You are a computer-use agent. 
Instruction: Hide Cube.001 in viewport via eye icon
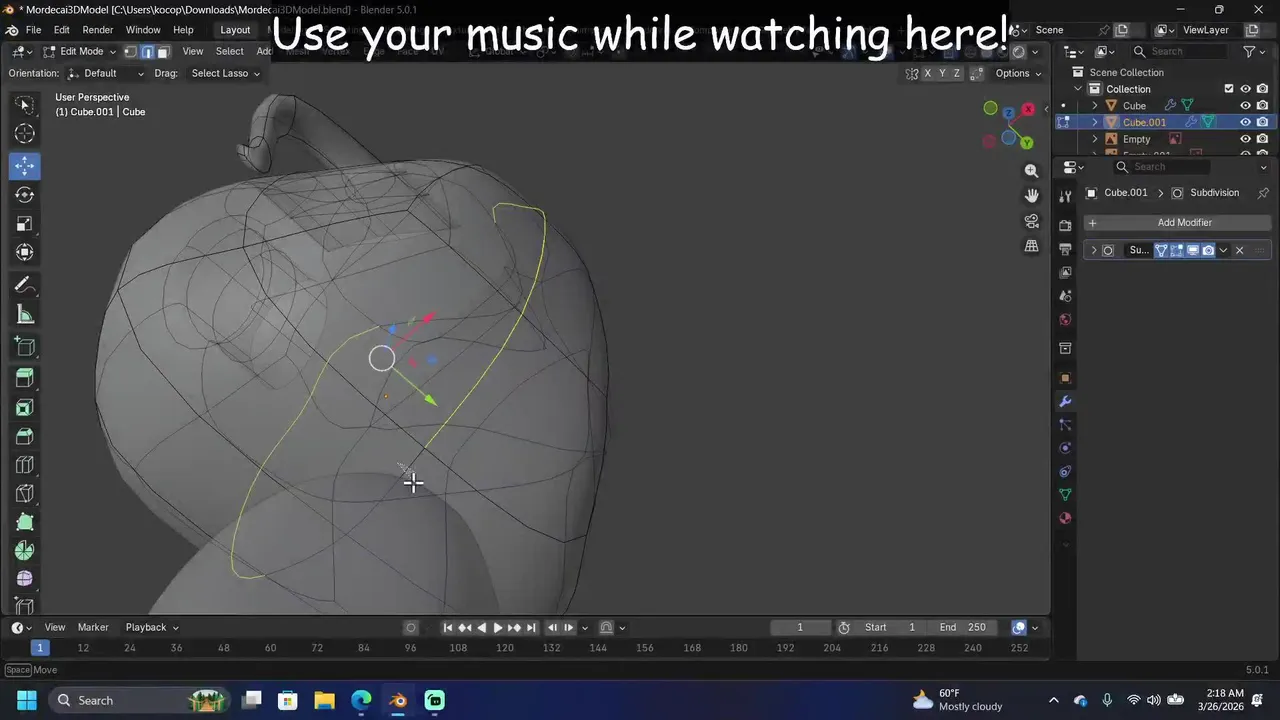pos(1246,122)
